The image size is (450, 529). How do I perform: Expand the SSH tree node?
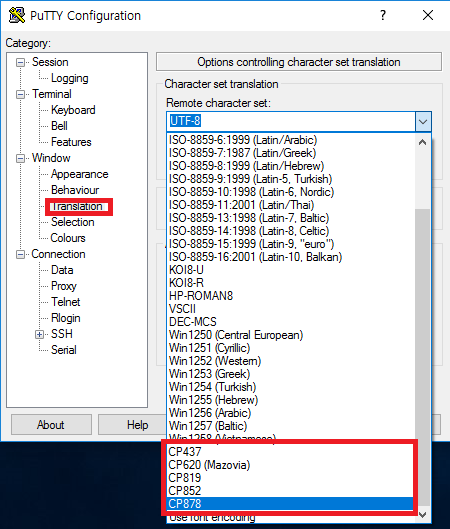[39, 334]
